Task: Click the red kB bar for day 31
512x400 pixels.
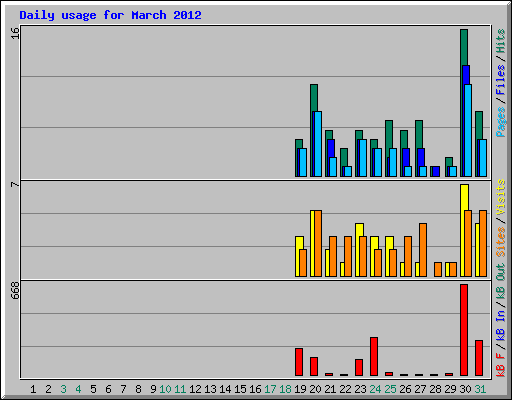Action: [x=479, y=358]
